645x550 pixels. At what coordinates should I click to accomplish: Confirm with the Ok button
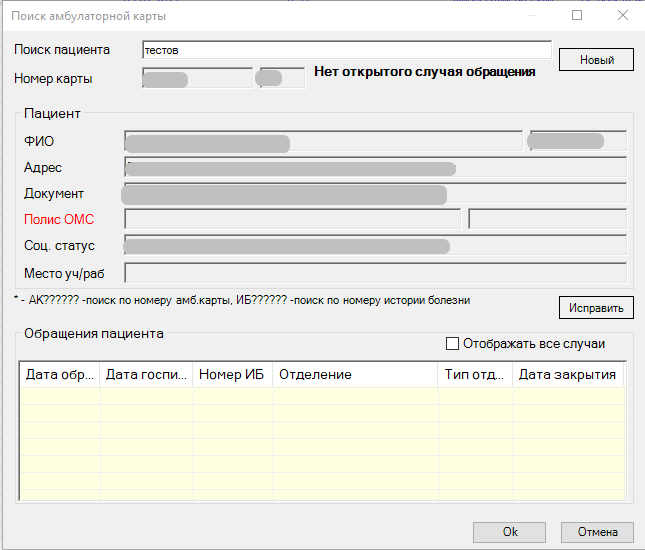[510, 532]
